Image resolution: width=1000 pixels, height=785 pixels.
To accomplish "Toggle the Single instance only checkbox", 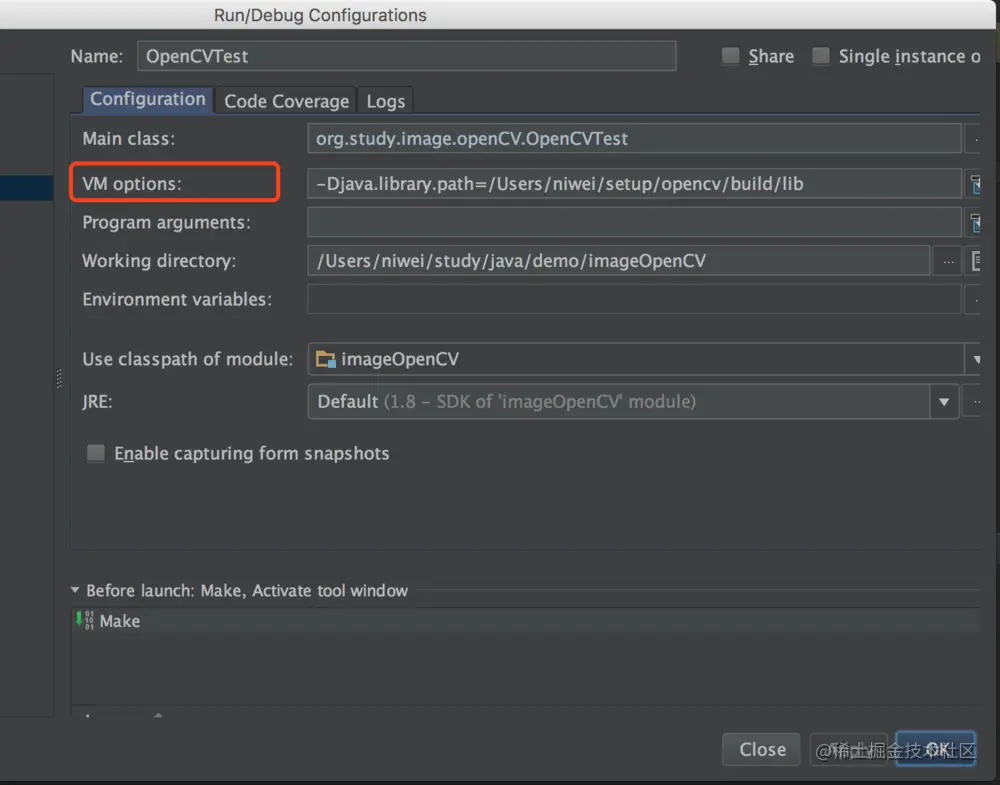I will point(821,56).
